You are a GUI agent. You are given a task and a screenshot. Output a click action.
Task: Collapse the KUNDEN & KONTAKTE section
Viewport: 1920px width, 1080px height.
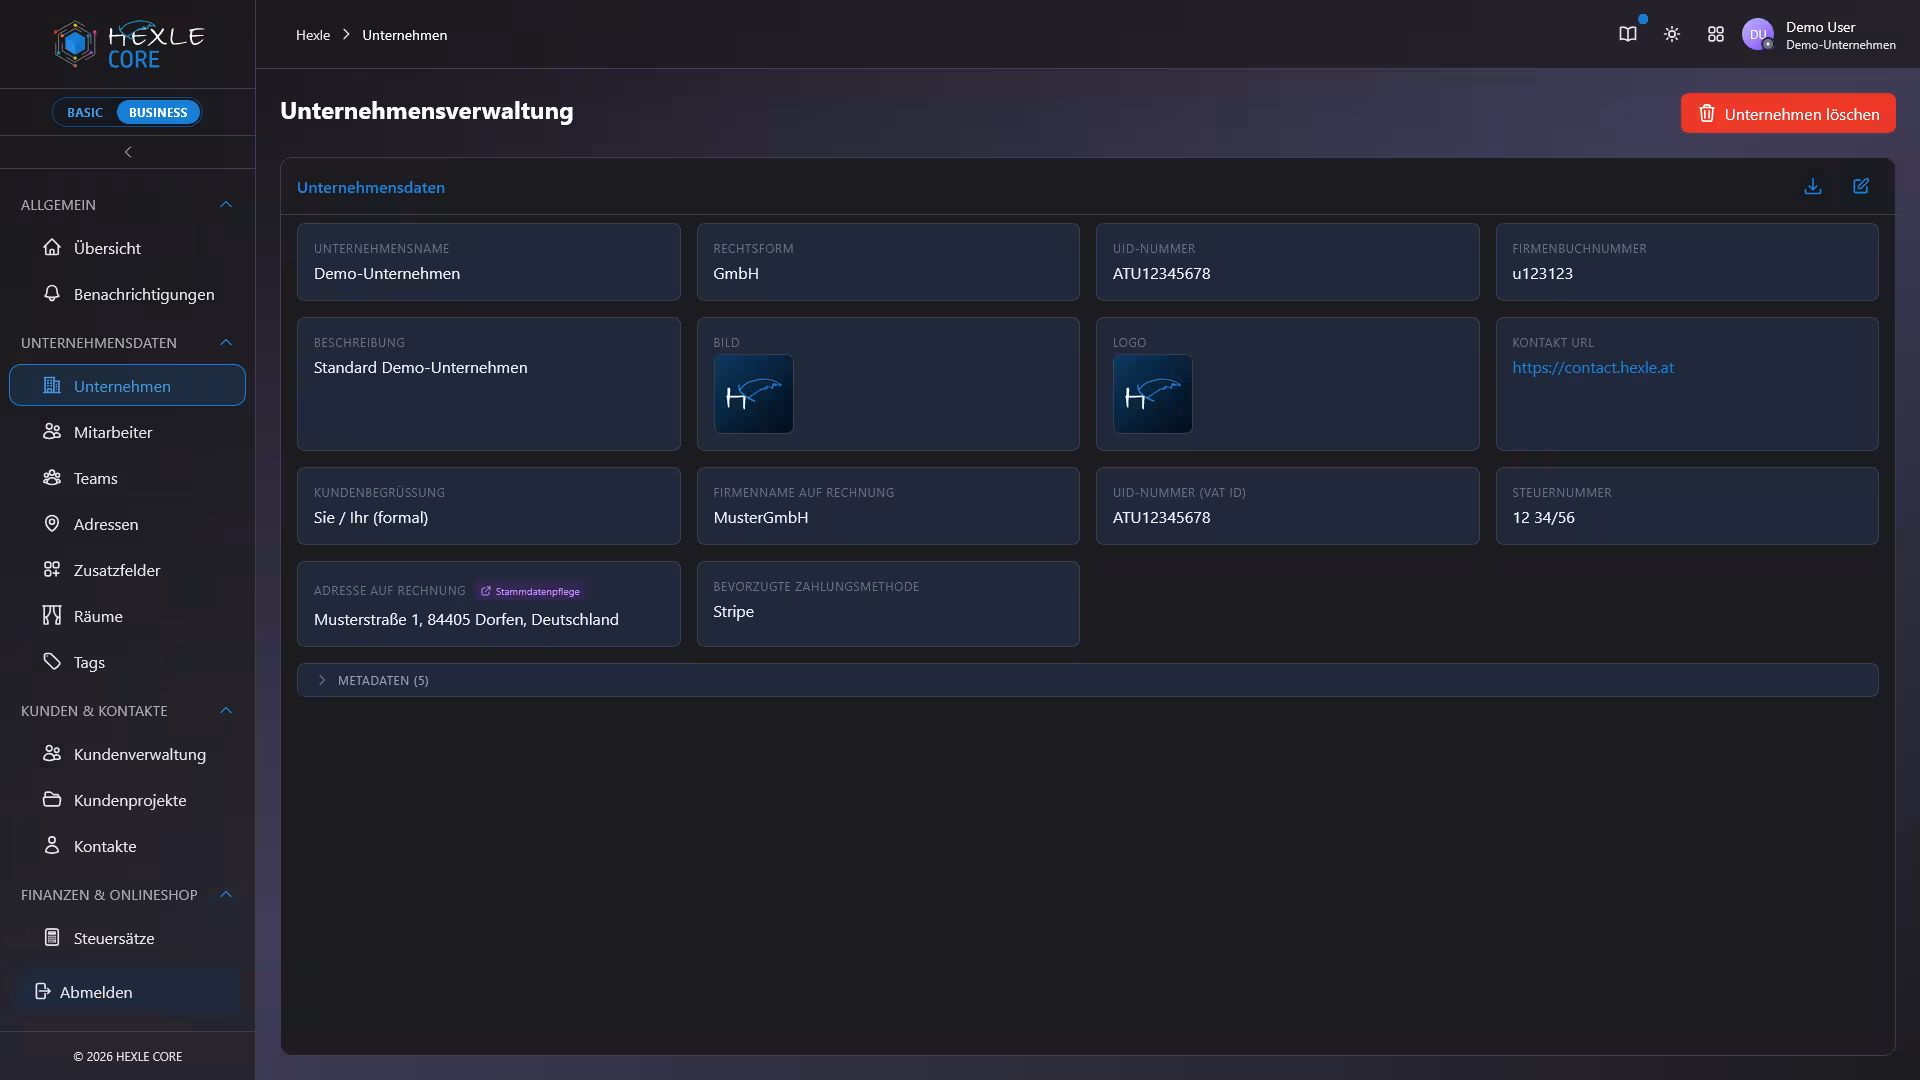[226, 710]
